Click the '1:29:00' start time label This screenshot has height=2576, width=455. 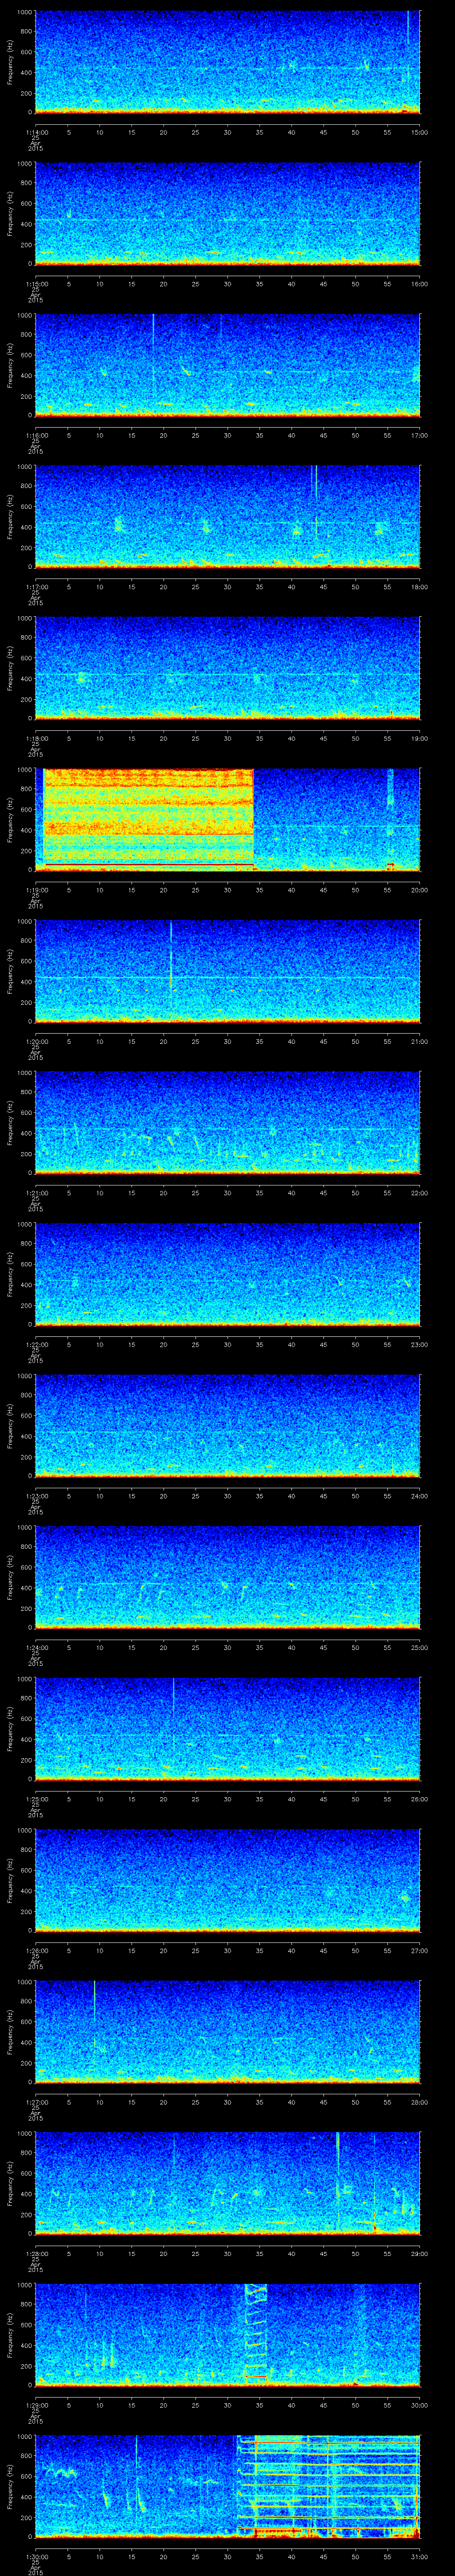pos(36,2404)
